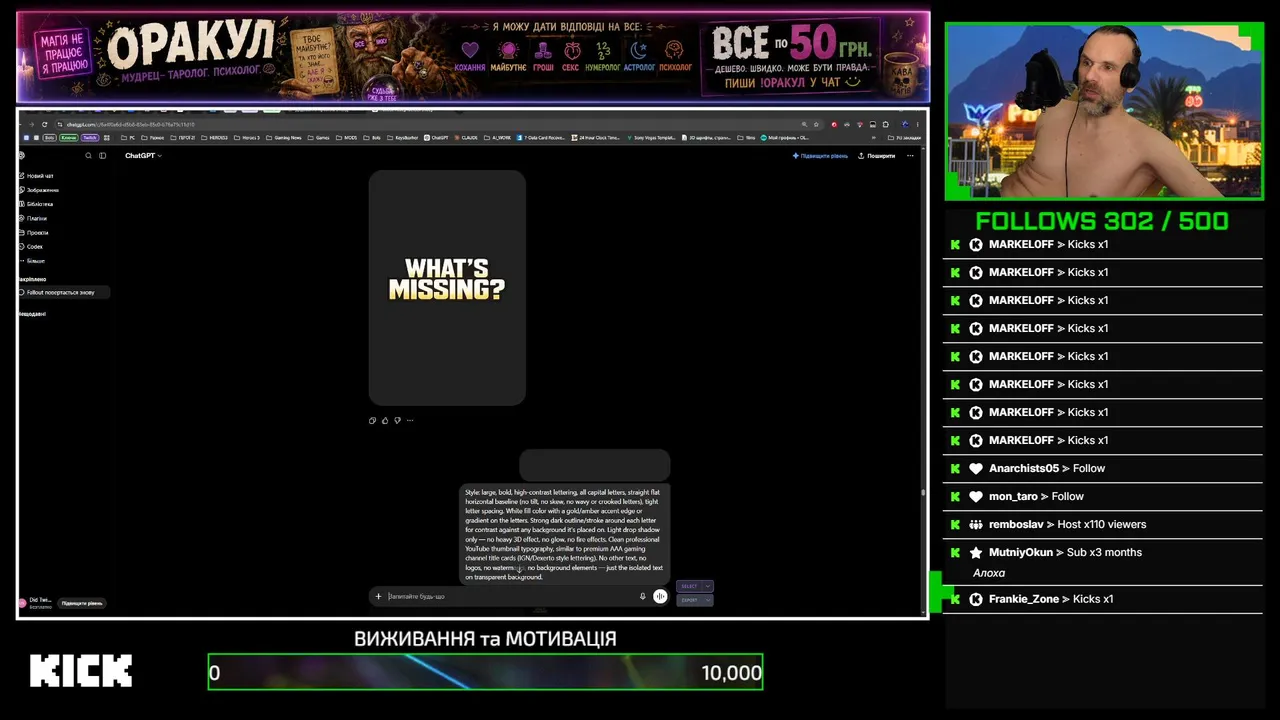Open the AI_WORK bookmarks folder
The width and height of the screenshot is (1280, 720).
tap(498, 137)
